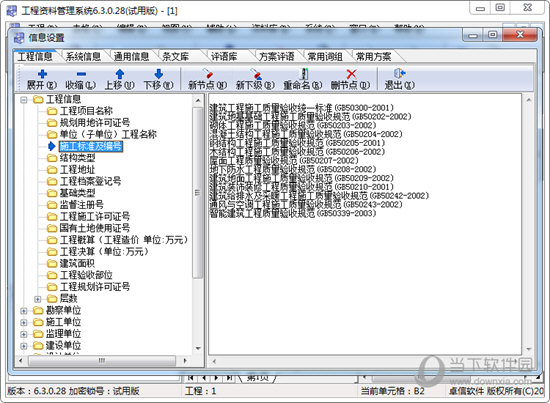550x403 pixels.
Task: Click the GB50300-2001 standard line
Action: click(x=302, y=108)
